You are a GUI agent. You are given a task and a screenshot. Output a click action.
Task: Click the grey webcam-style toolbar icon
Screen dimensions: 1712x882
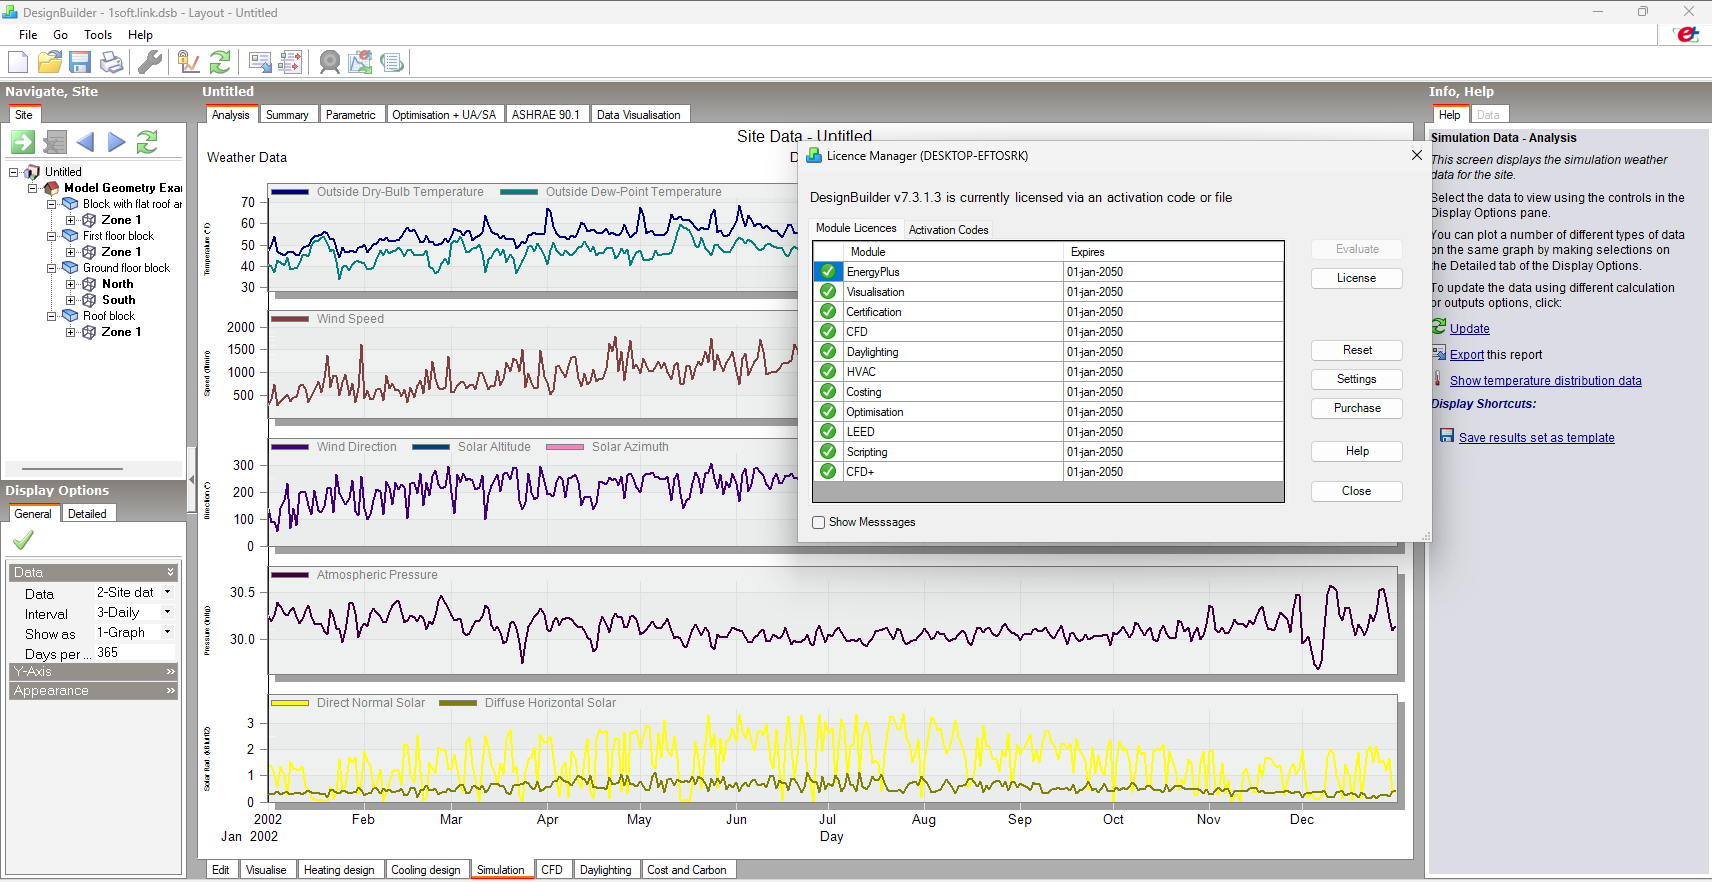330,62
